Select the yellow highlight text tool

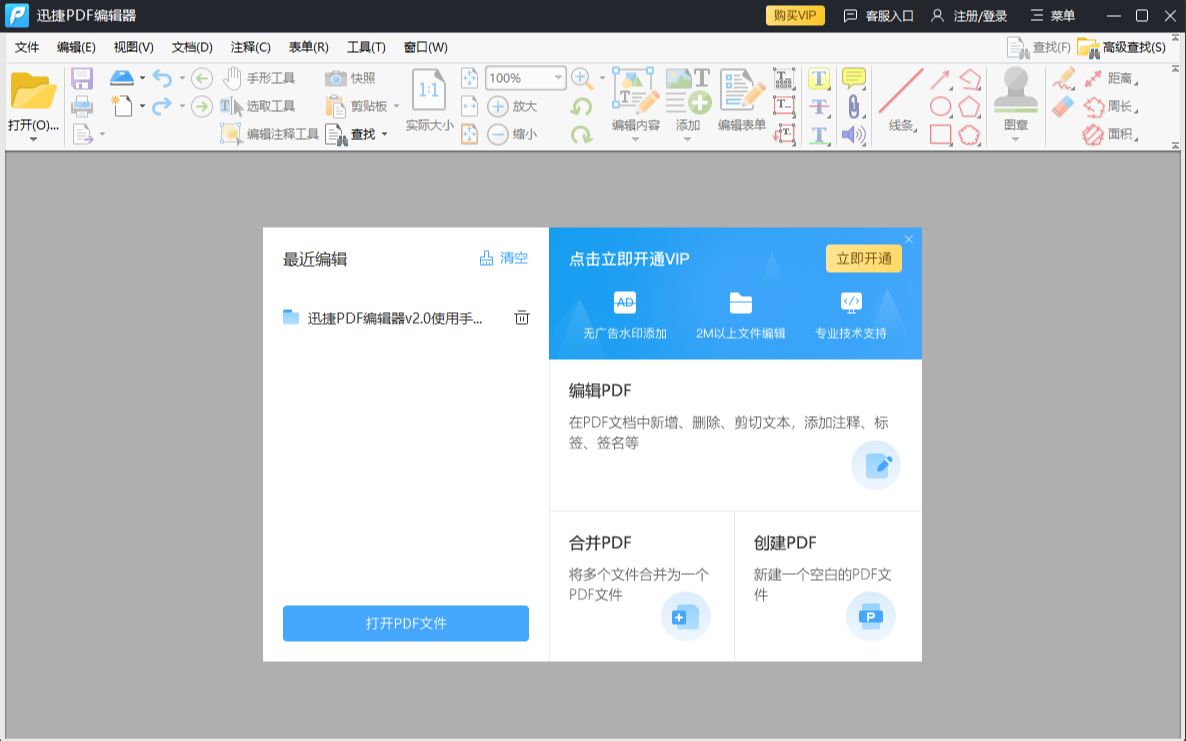coord(819,78)
